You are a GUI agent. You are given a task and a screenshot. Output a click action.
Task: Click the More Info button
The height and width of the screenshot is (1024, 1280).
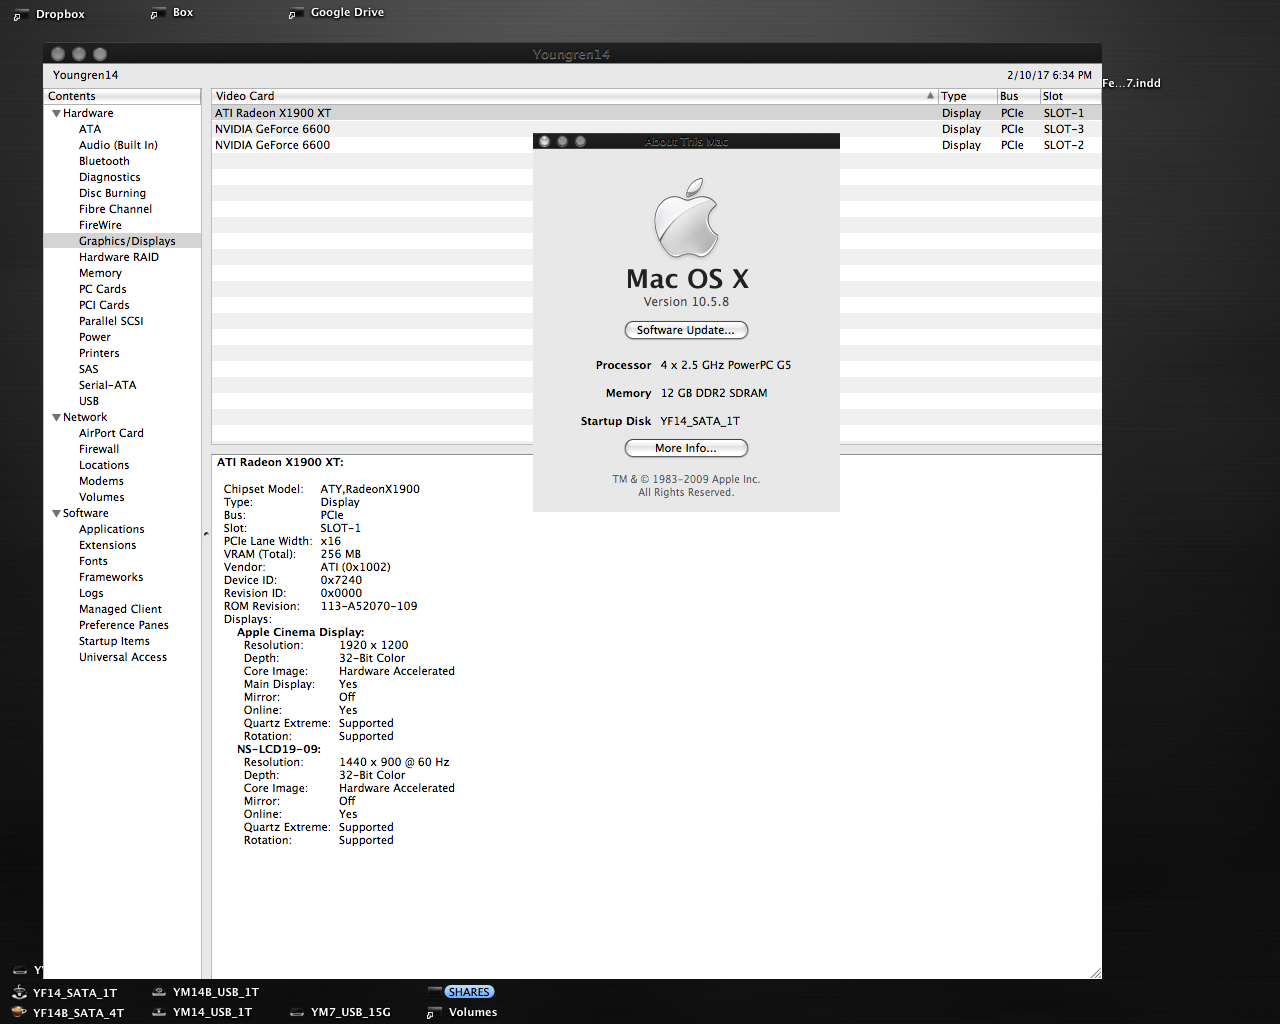coord(686,448)
